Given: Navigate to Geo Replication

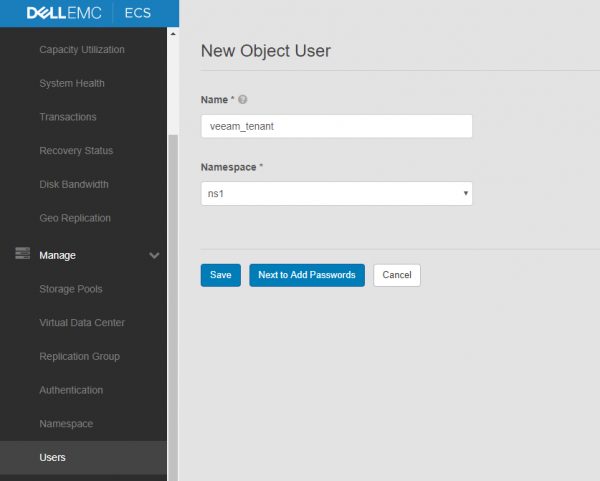Looking at the screenshot, I should [74, 218].
